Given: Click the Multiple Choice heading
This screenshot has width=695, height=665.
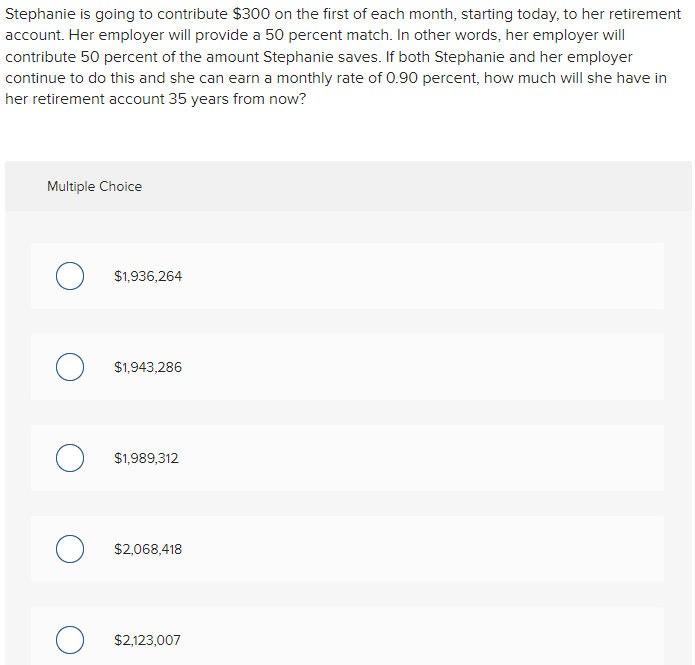Looking at the screenshot, I should pos(94,186).
